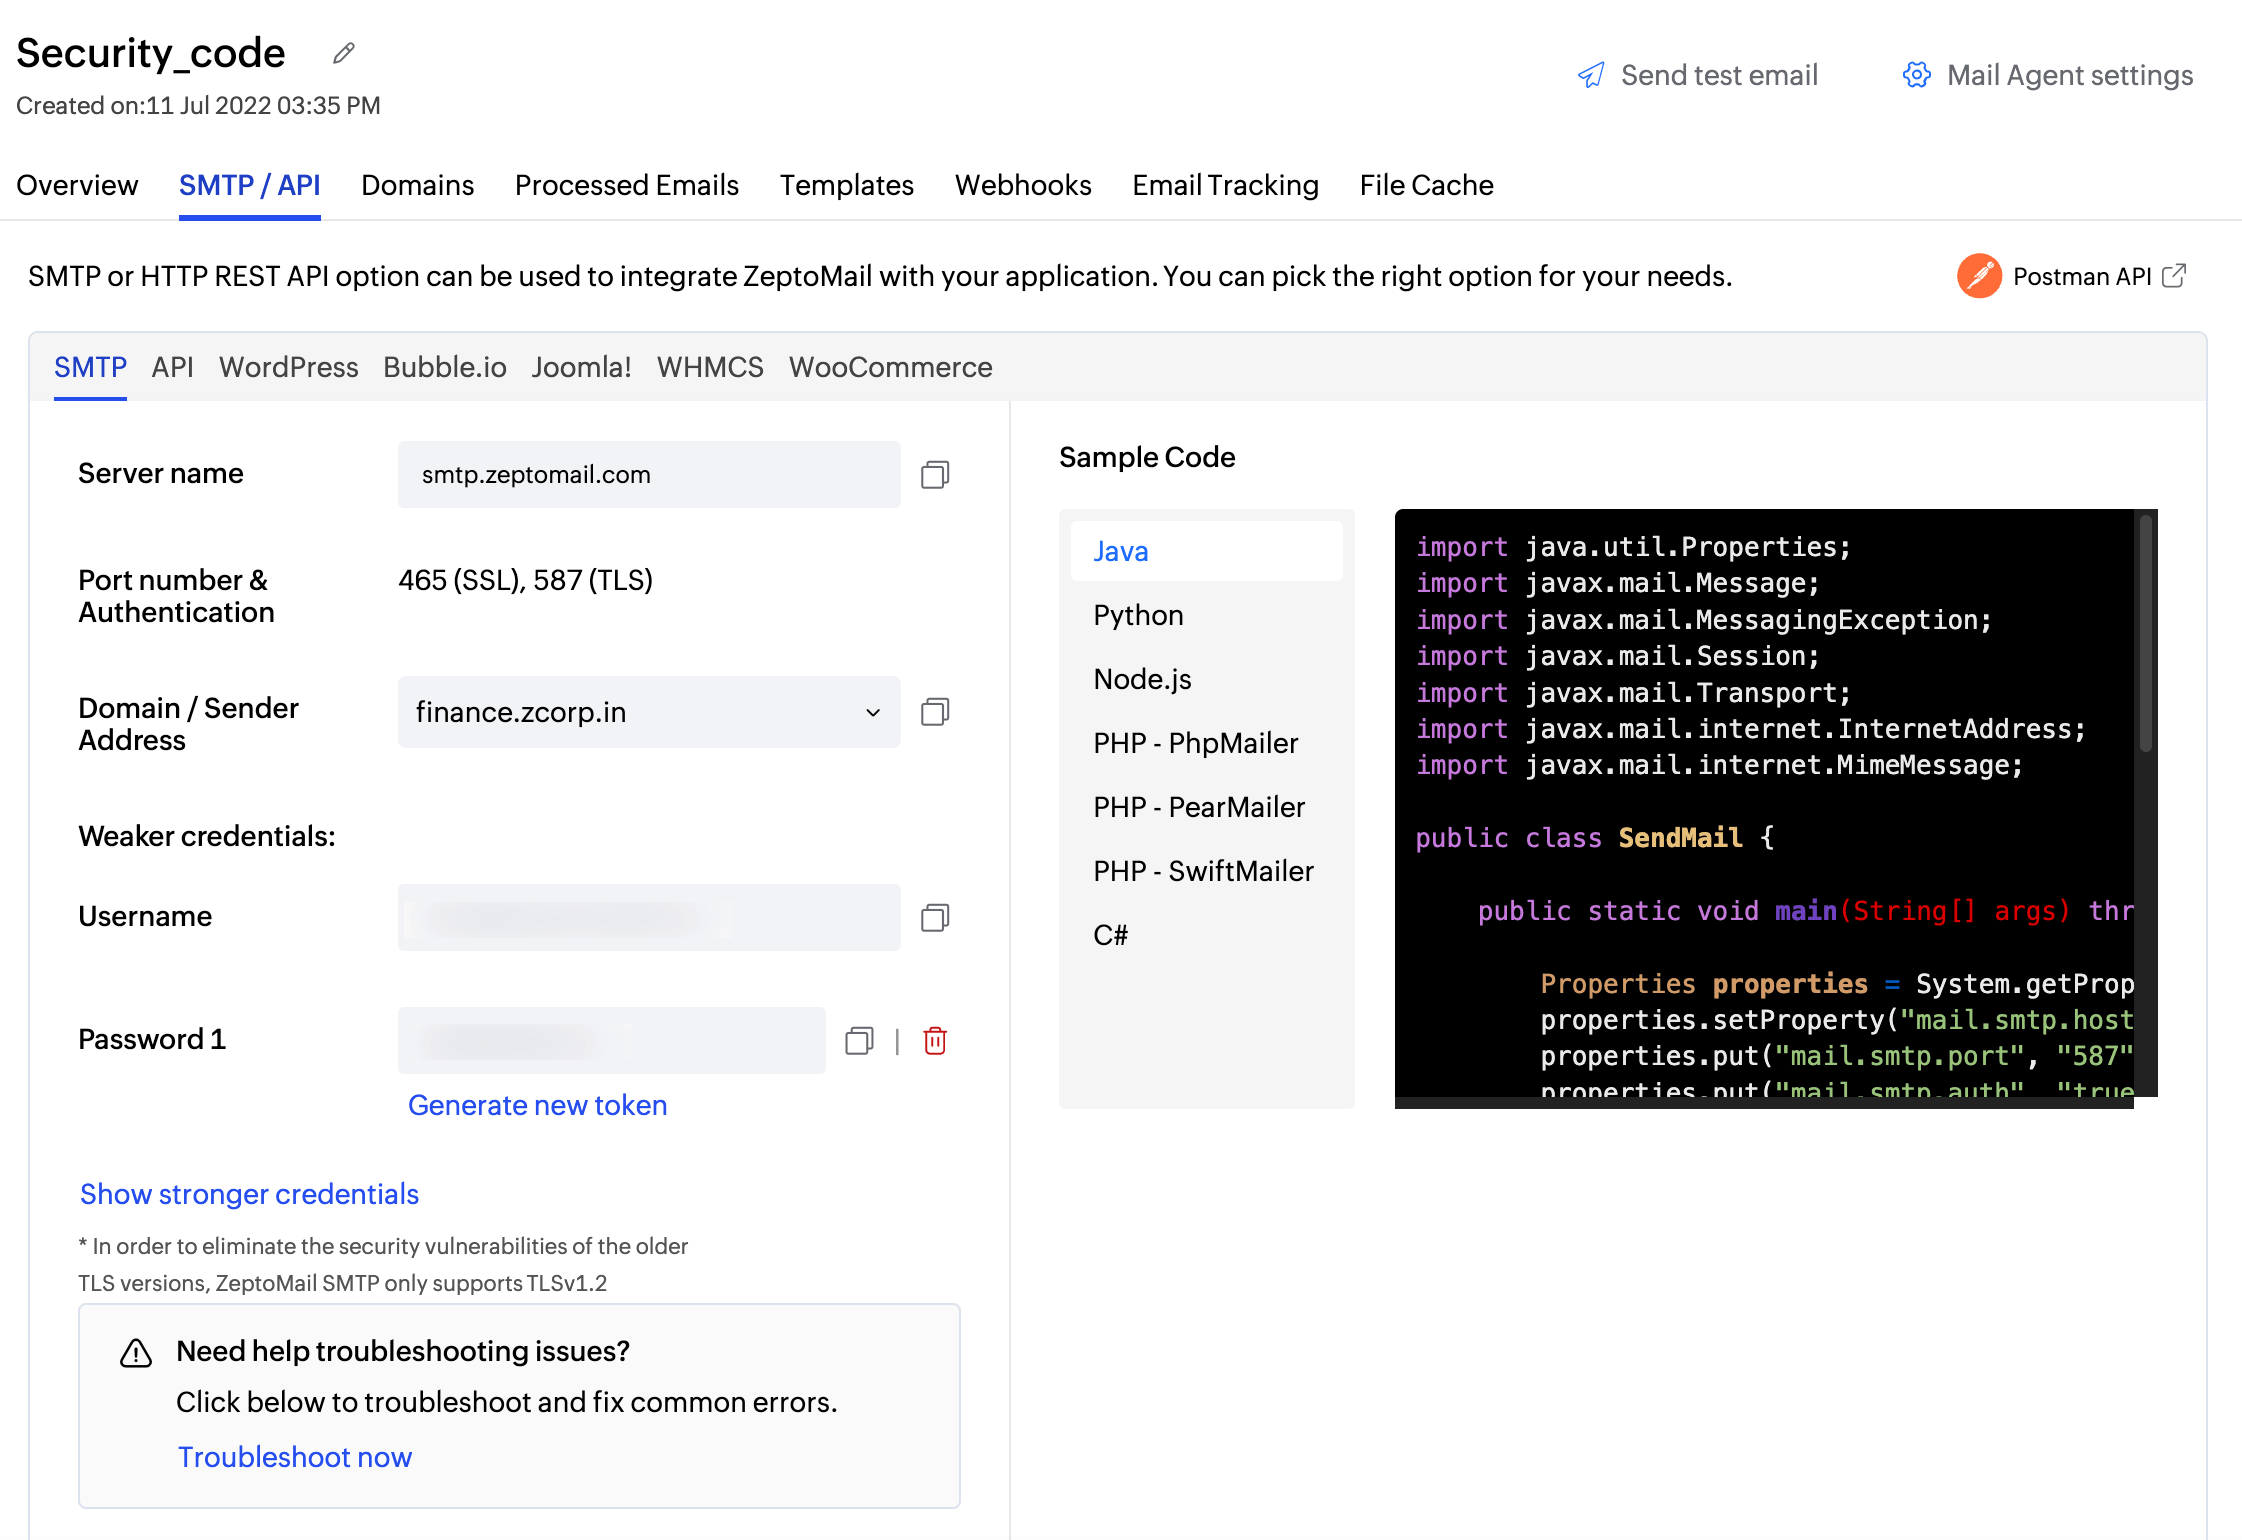This screenshot has height=1540, width=2242.
Task: Copy the username using the copy icon
Action: click(x=934, y=917)
